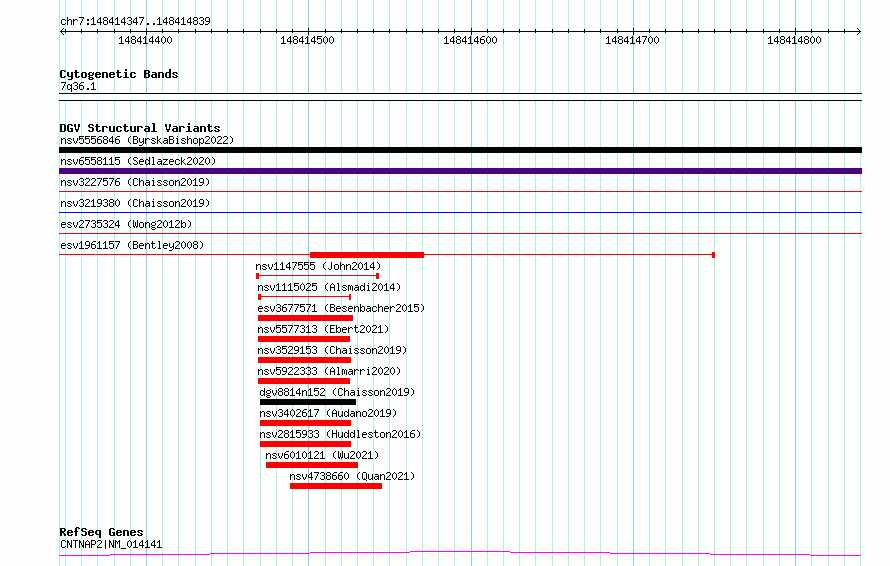Viewport: 890px width, 566px height.
Task: Click the nsv5556846 (ByrskaBishop2022) variant label
Action: click(146, 140)
